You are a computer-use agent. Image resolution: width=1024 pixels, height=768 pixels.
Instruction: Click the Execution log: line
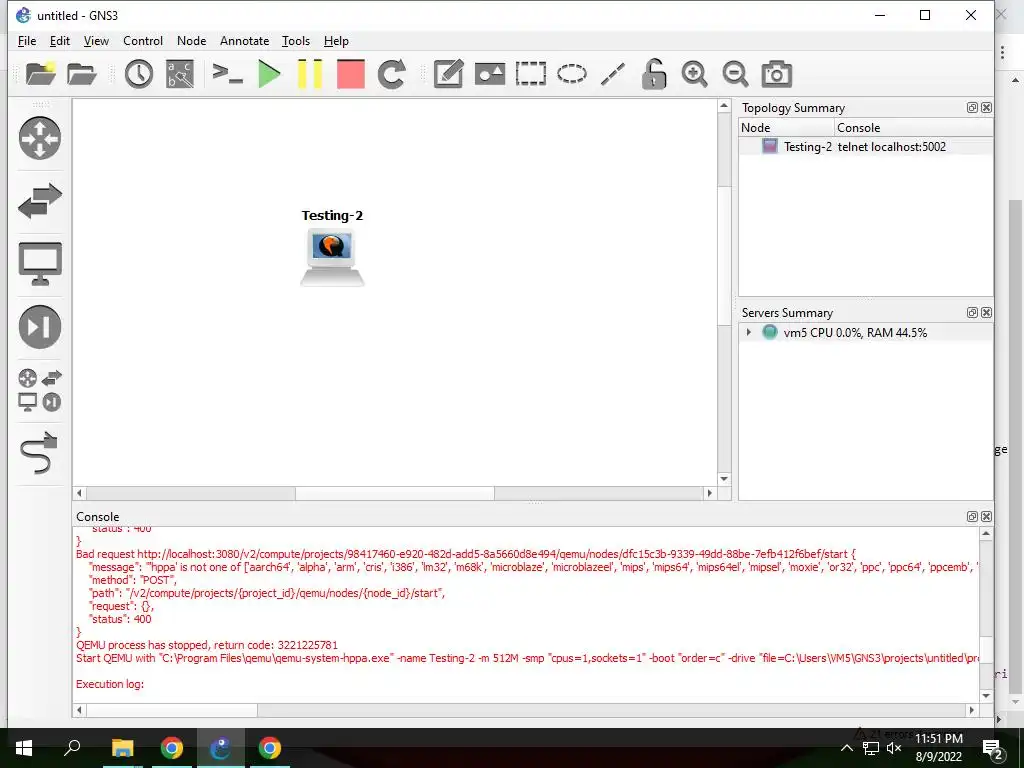(x=110, y=684)
